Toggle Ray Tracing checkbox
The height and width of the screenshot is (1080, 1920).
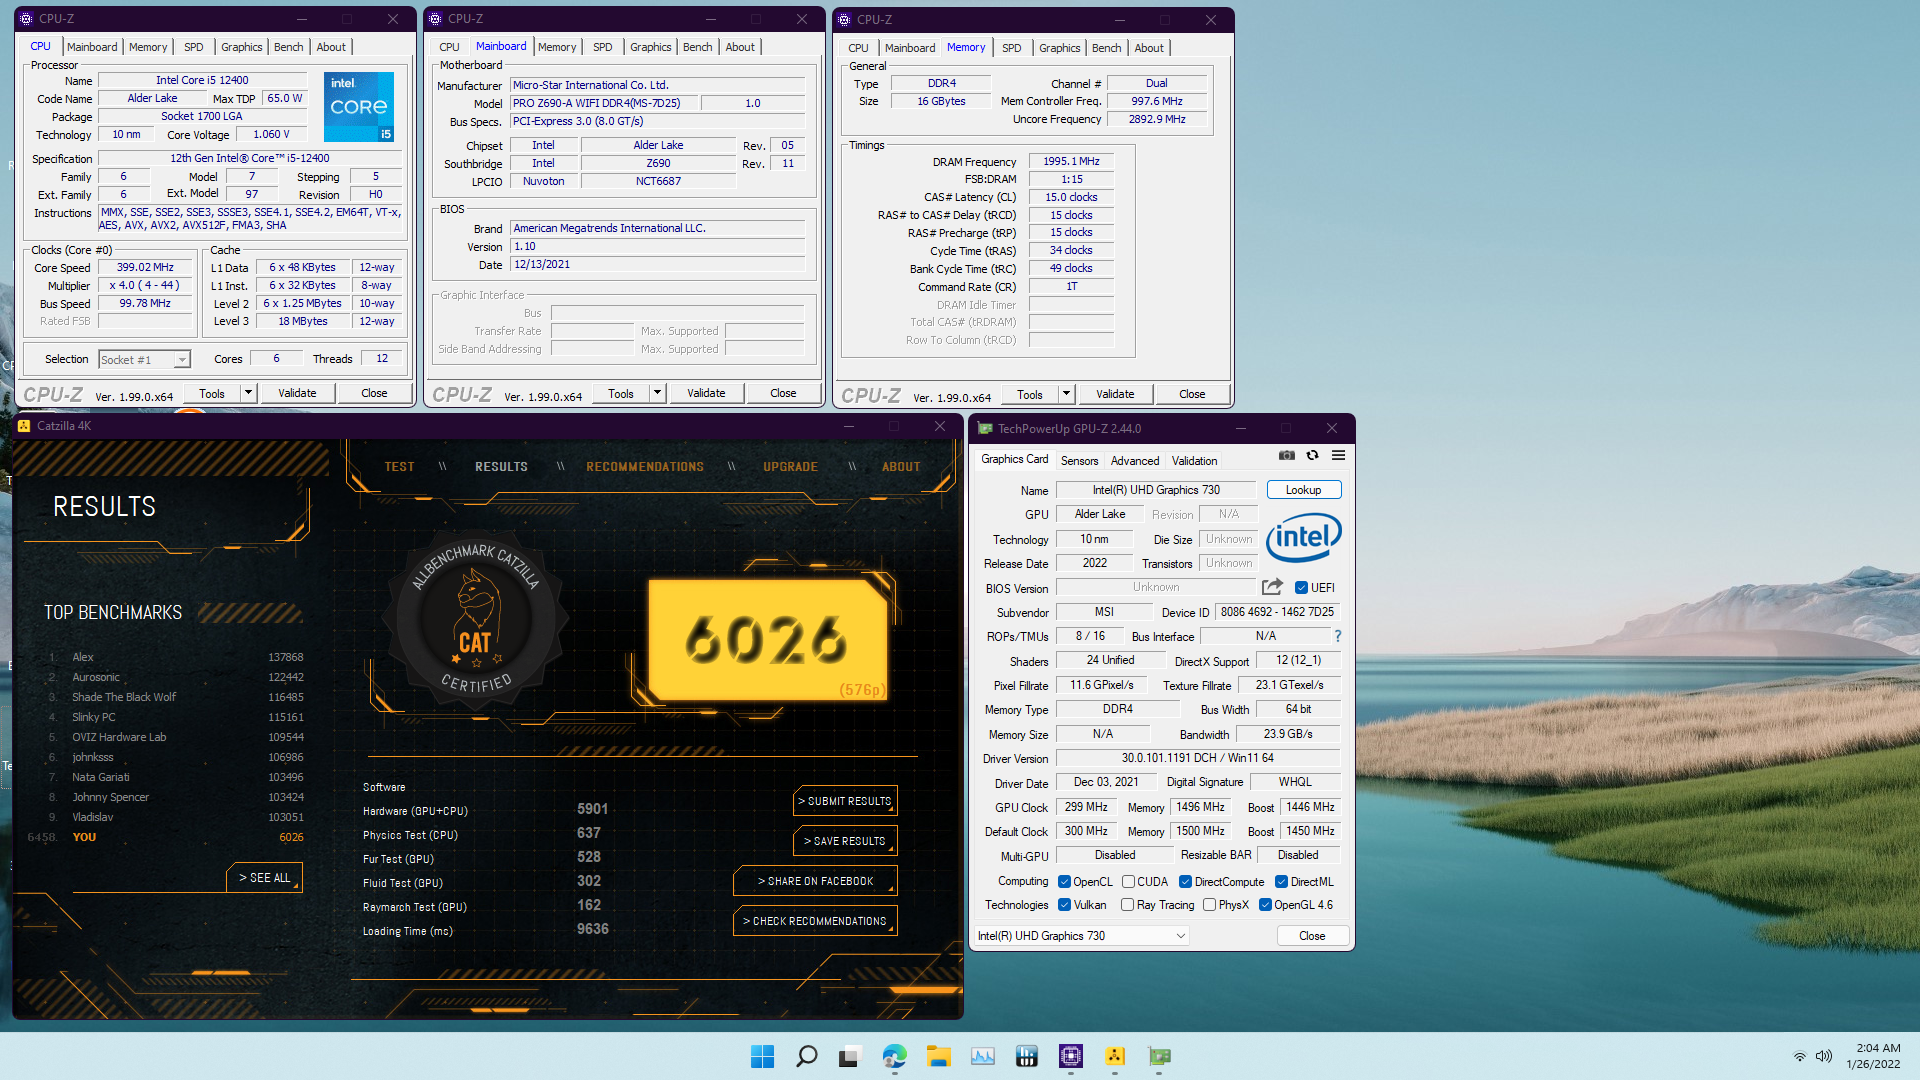1128,905
